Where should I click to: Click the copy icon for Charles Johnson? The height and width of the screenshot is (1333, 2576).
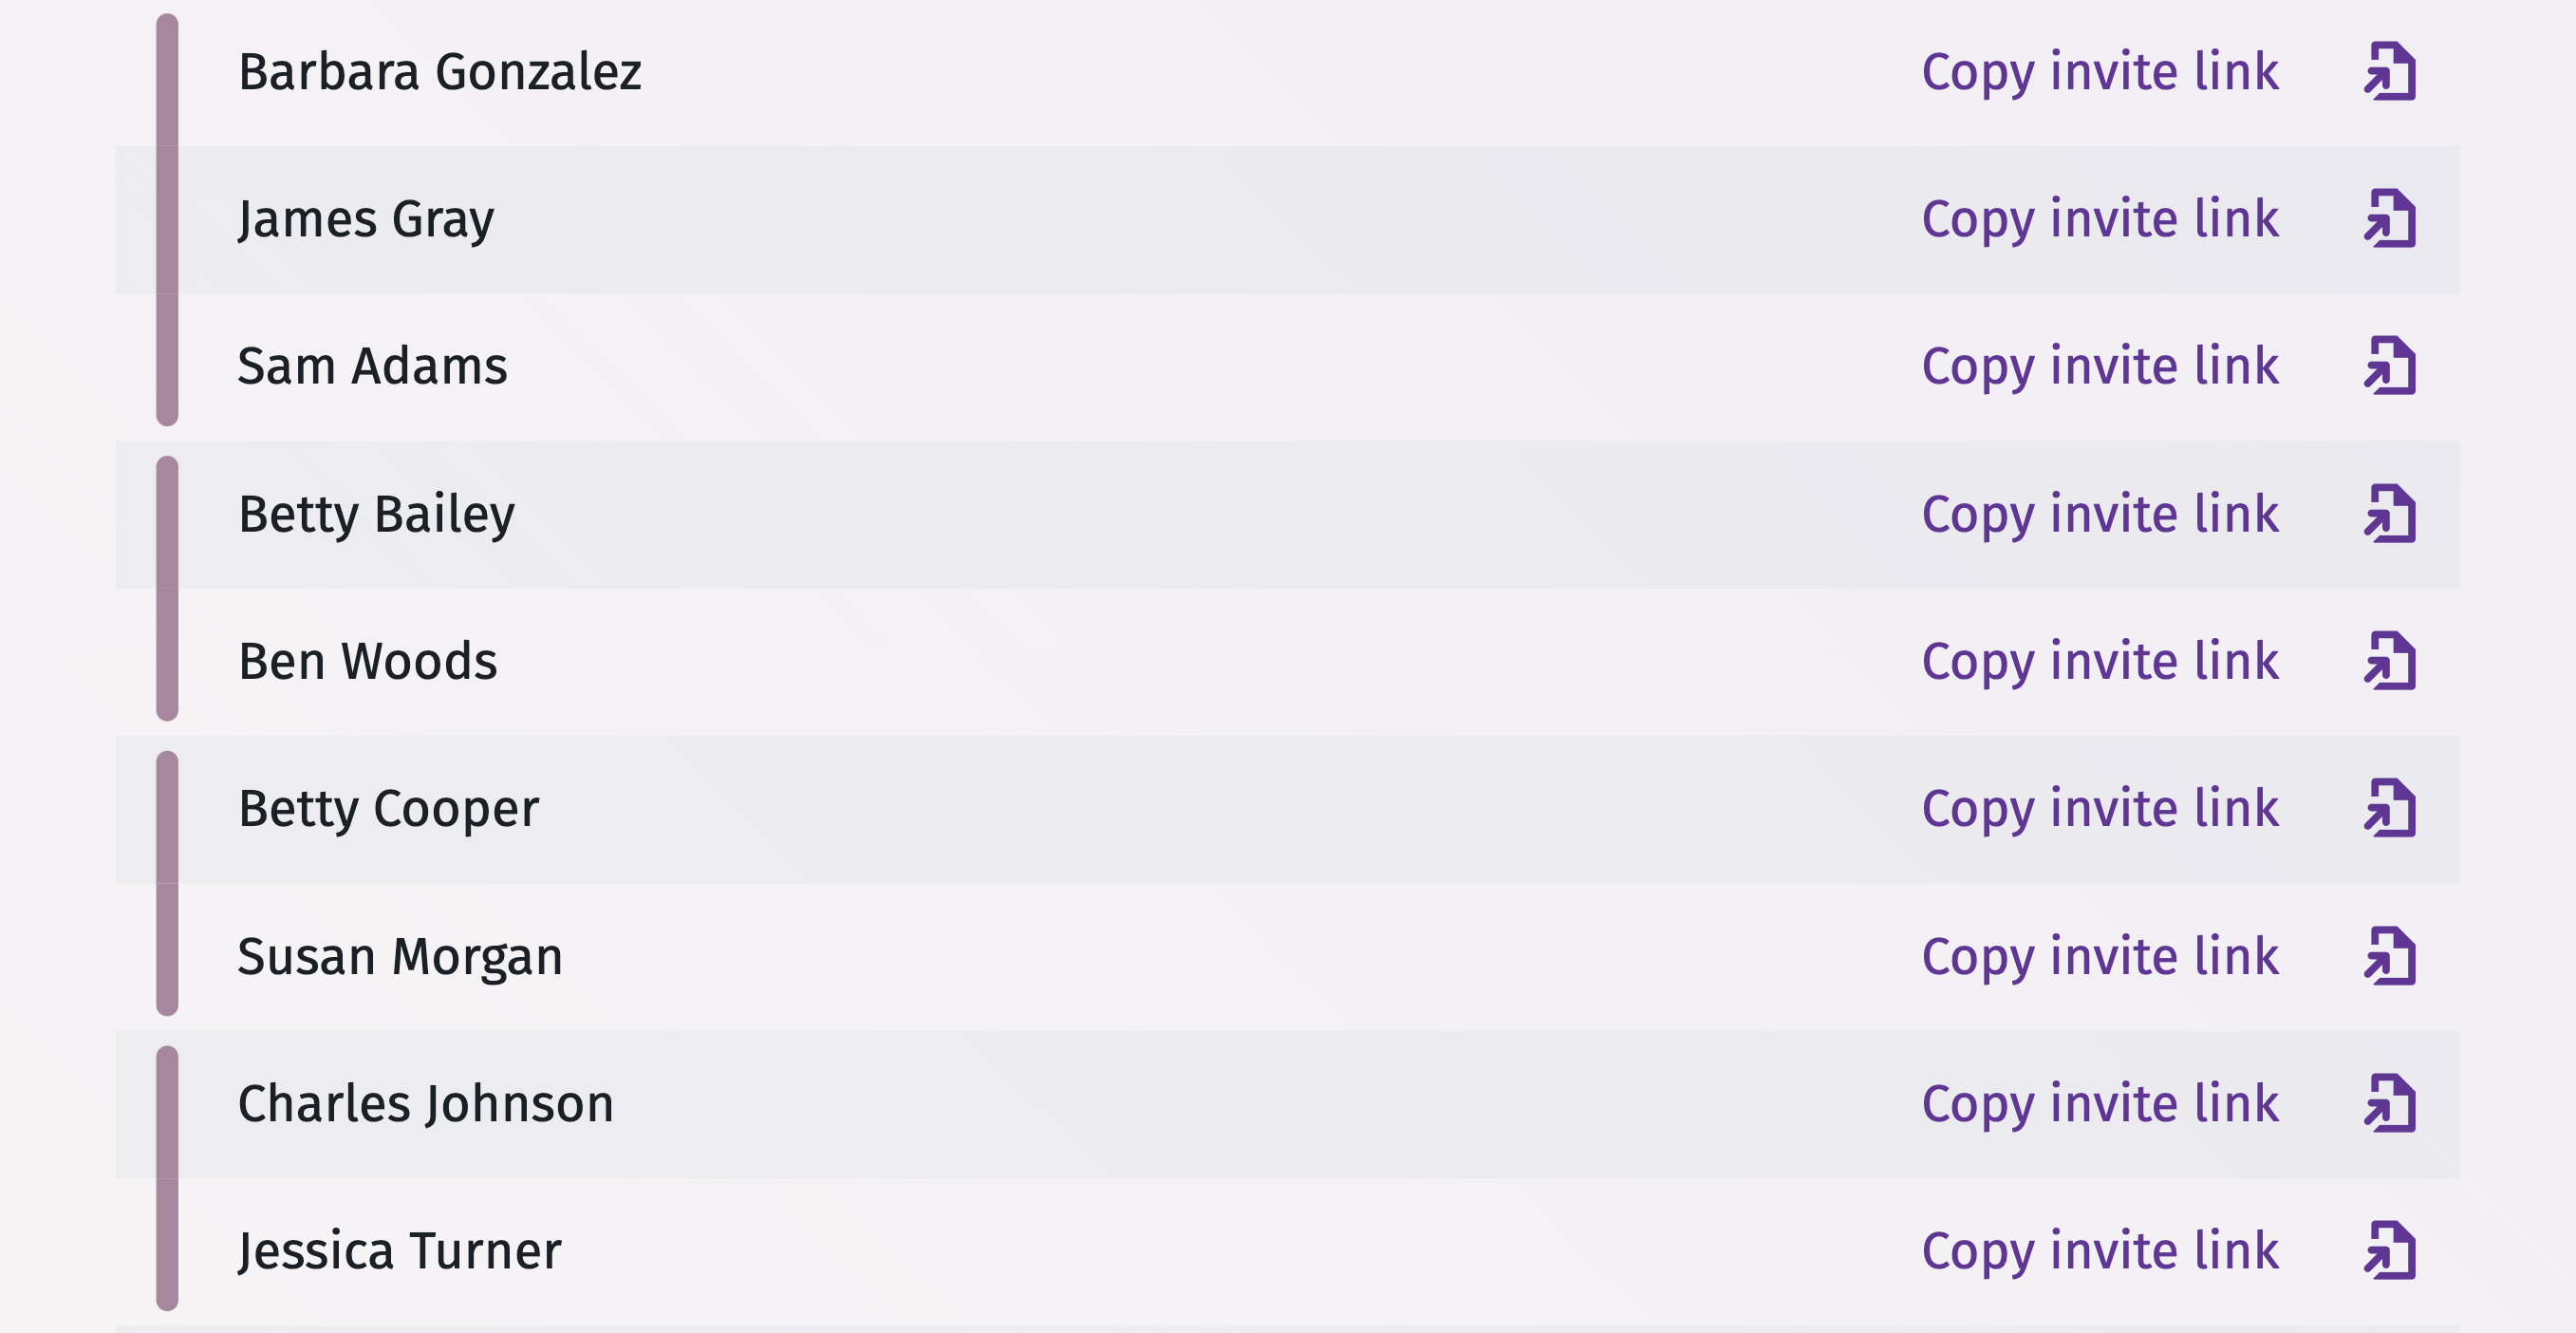[x=2390, y=1104]
